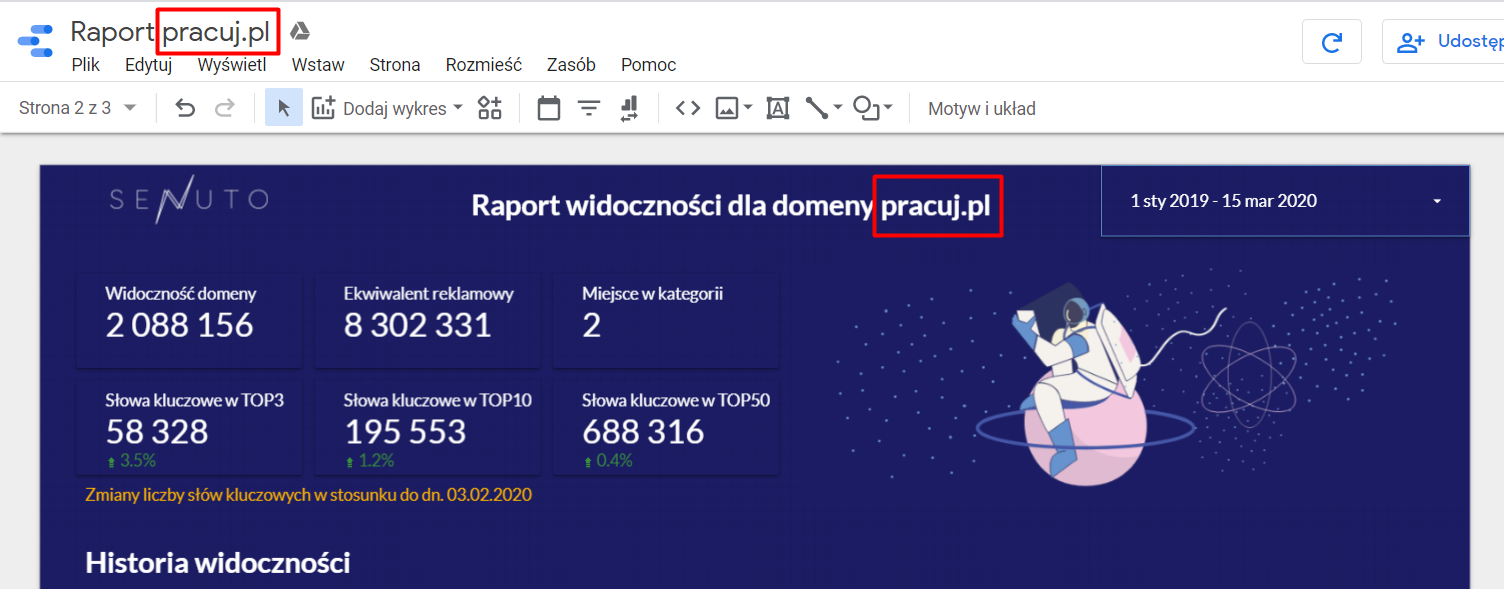Select the Słowa kluczowe w TOP3 scorecard

(189, 427)
